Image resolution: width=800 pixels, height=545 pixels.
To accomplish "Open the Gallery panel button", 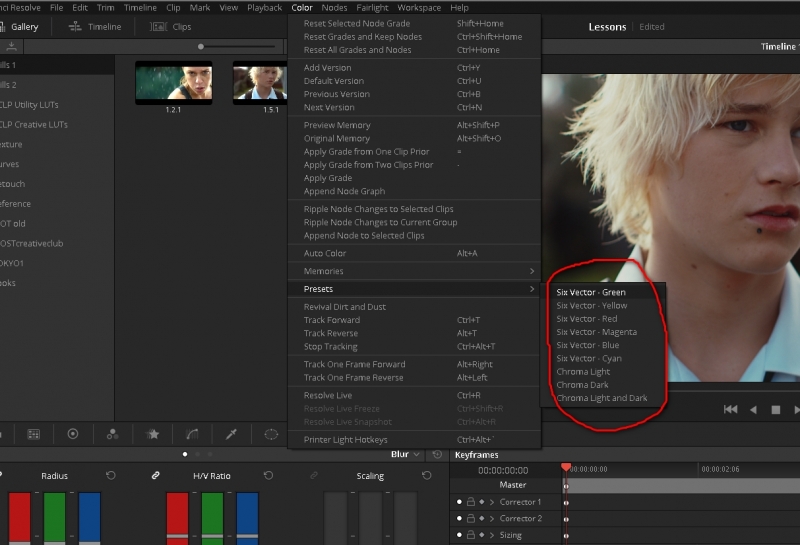I will coord(24,27).
